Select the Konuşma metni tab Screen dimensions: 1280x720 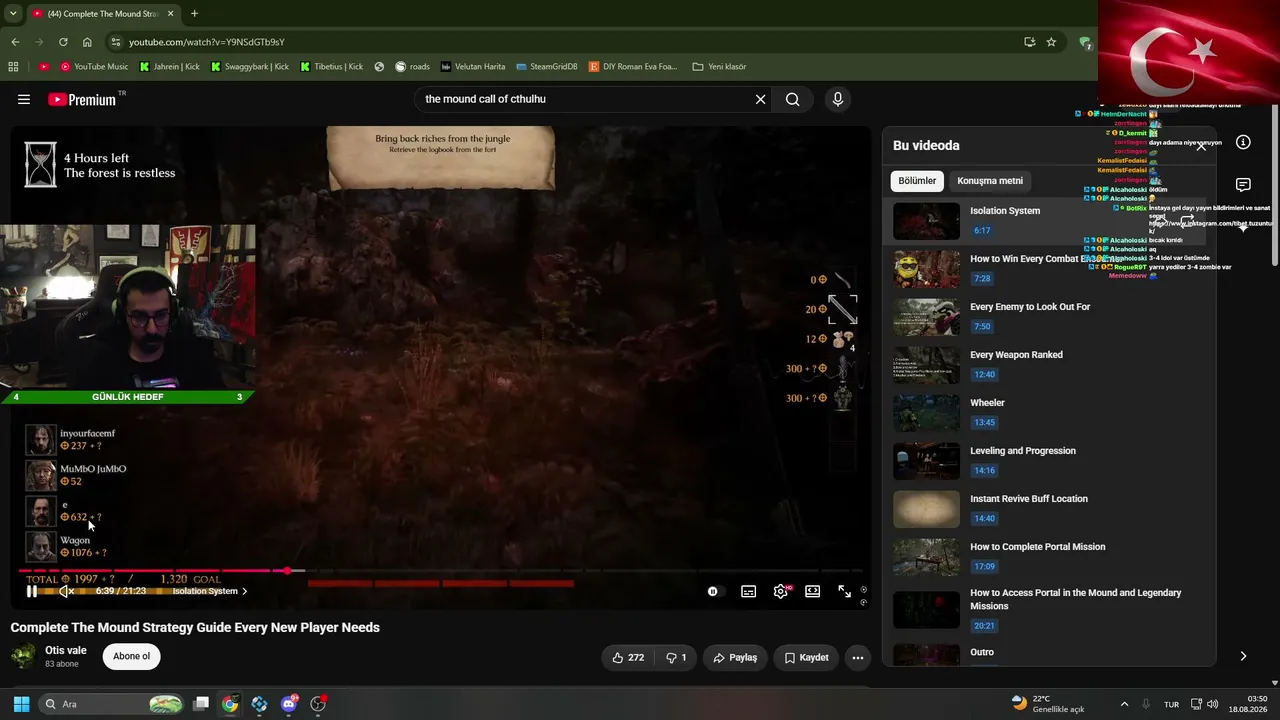pos(990,181)
